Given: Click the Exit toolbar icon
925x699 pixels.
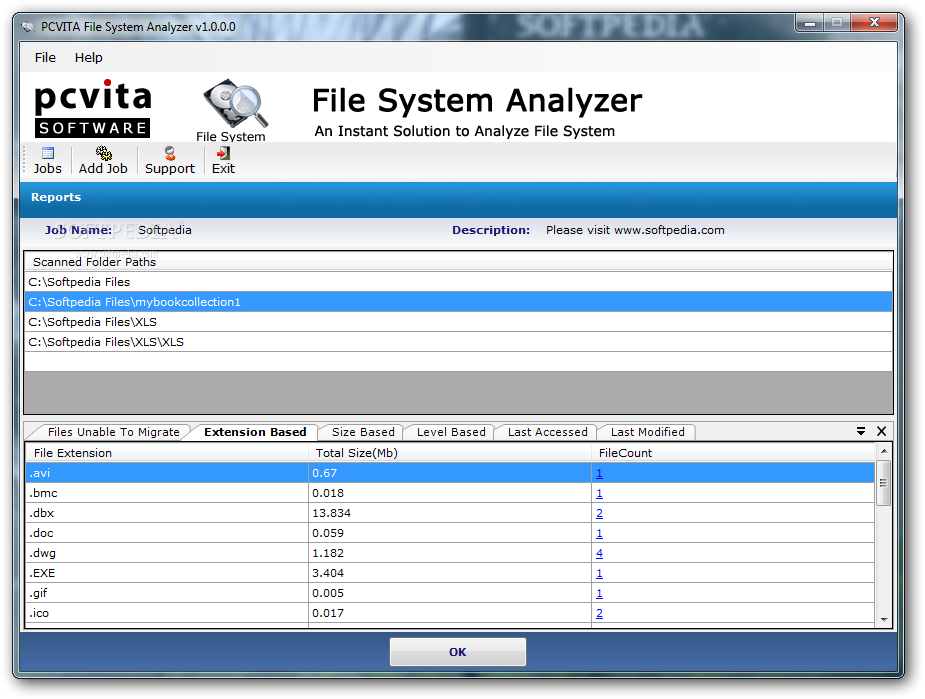Looking at the screenshot, I should [x=223, y=160].
